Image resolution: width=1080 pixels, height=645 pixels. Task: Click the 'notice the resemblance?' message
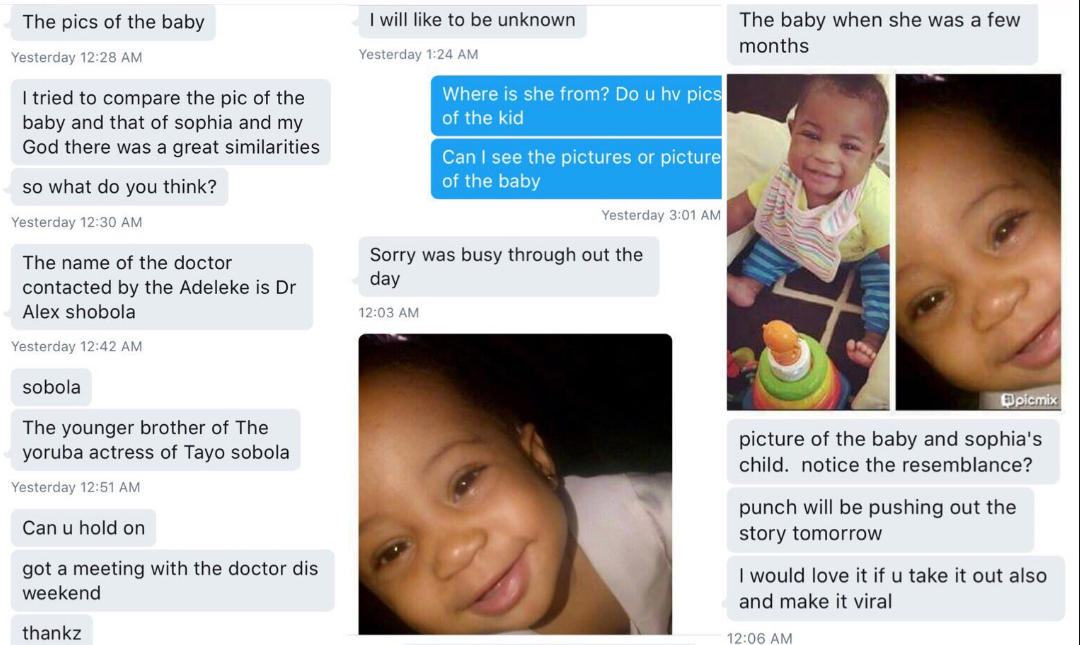coord(893,451)
